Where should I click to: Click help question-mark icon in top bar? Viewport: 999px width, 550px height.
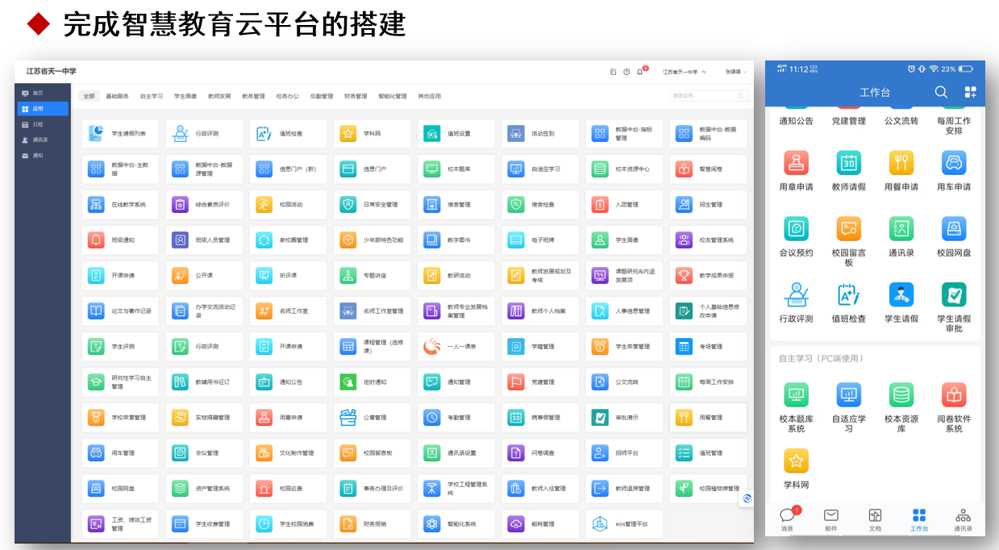point(626,72)
